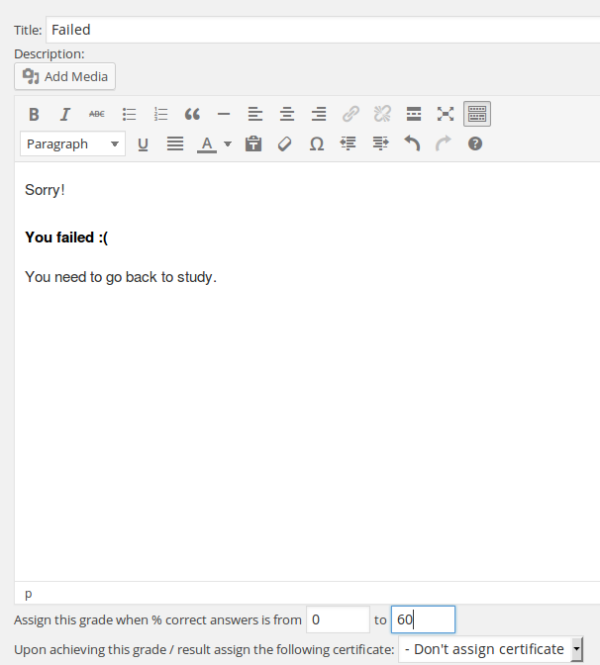Insert a Read More tag

point(414,114)
